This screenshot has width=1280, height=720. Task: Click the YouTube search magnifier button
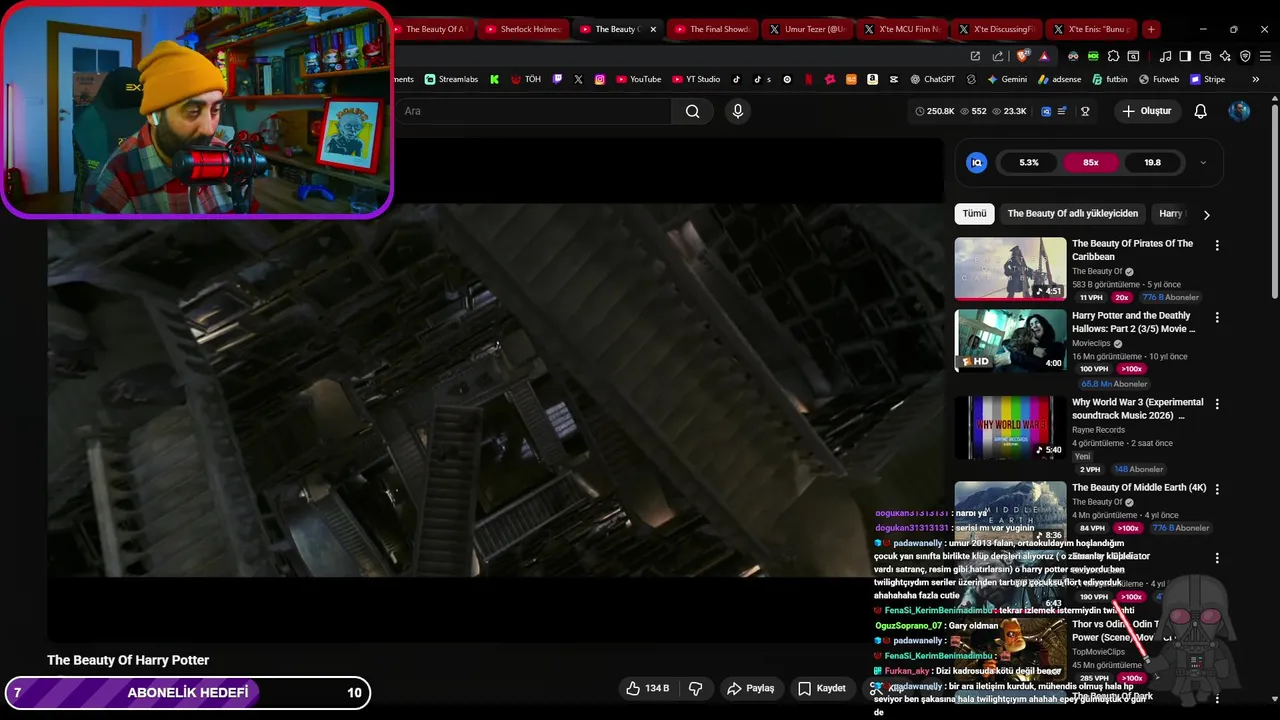(692, 111)
